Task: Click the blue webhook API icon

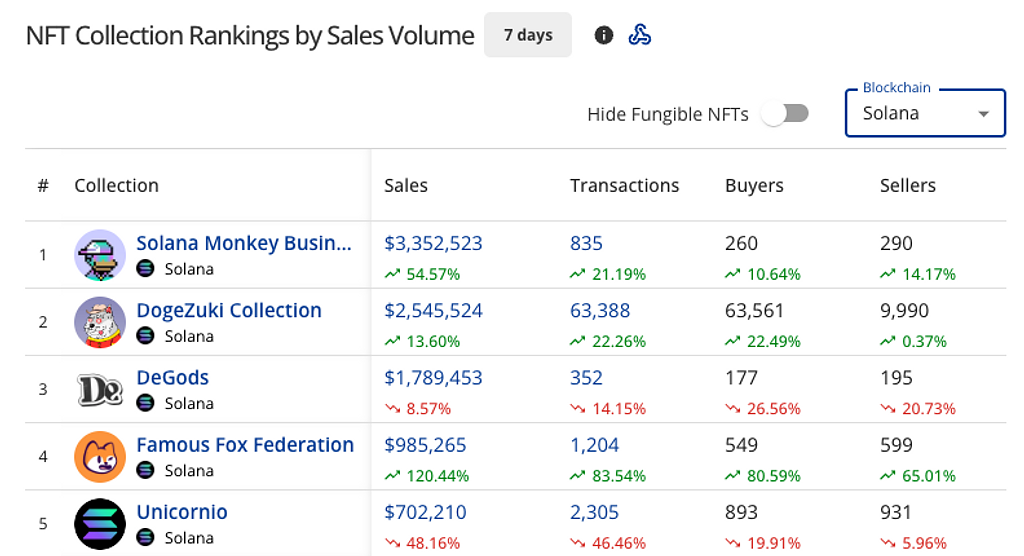Action: click(x=640, y=36)
